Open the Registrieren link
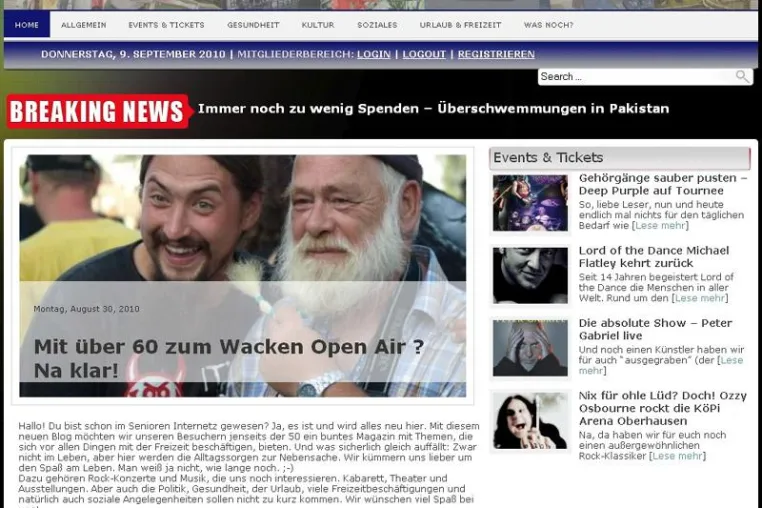762x508 pixels. coord(496,54)
